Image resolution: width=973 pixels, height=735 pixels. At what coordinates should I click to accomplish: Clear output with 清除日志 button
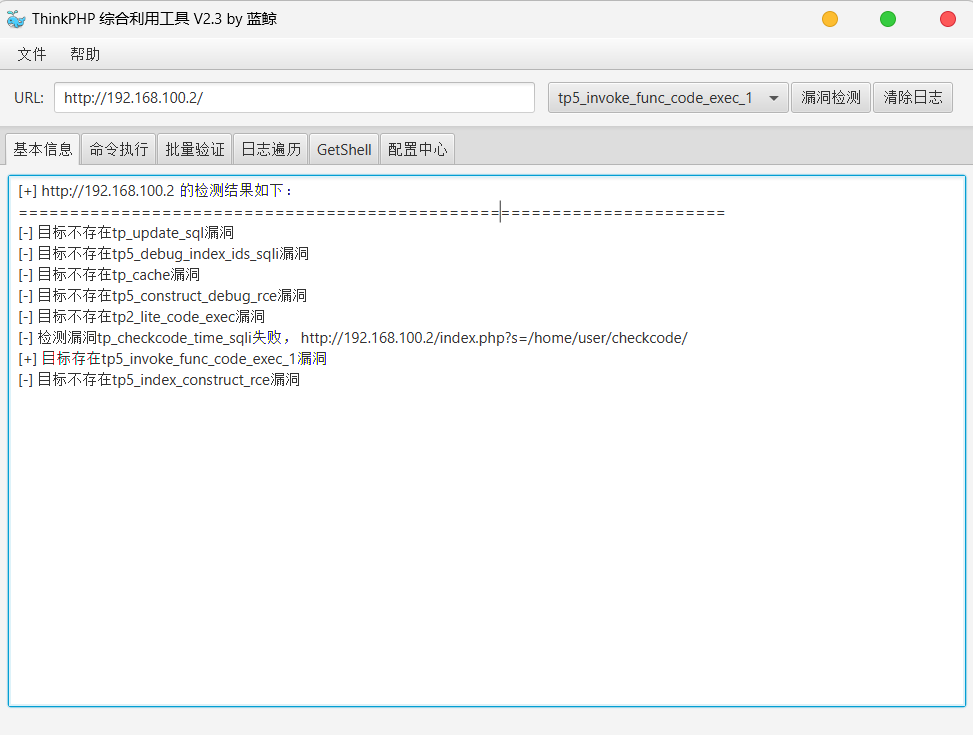[x=913, y=97]
